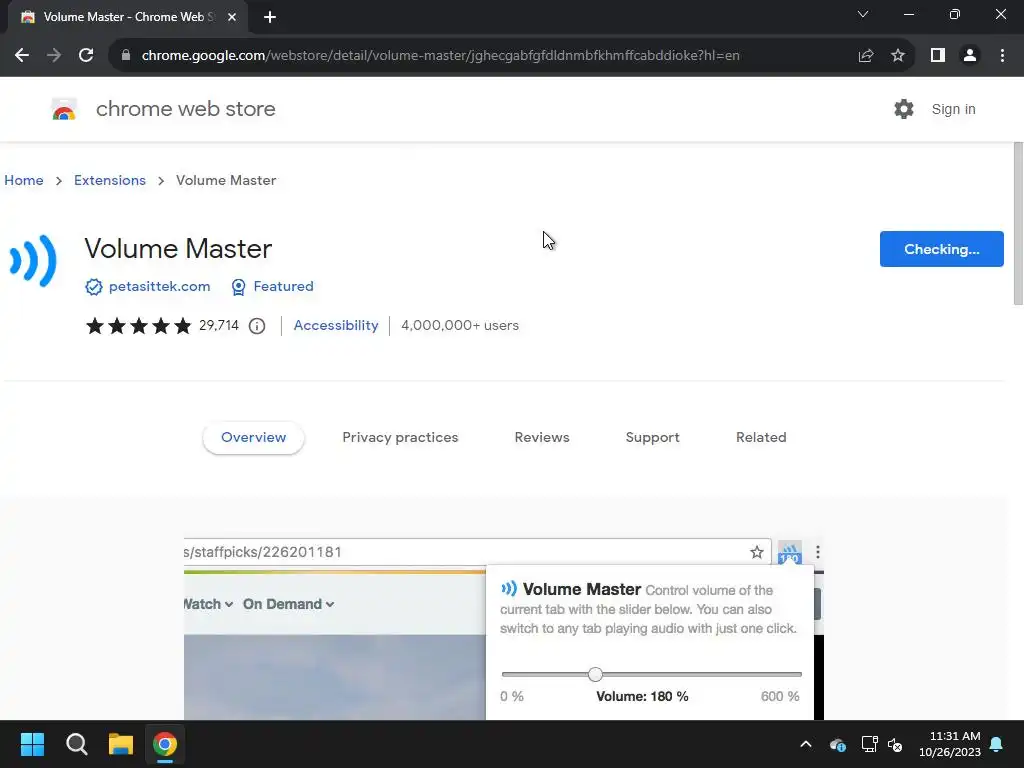Open web store settings gear
Image resolution: width=1024 pixels, height=768 pixels.
904,109
